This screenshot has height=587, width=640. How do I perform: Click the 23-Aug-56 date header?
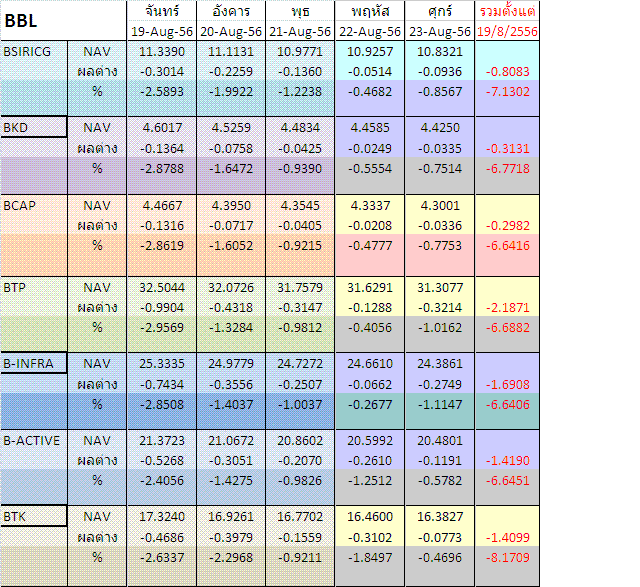click(440, 31)
